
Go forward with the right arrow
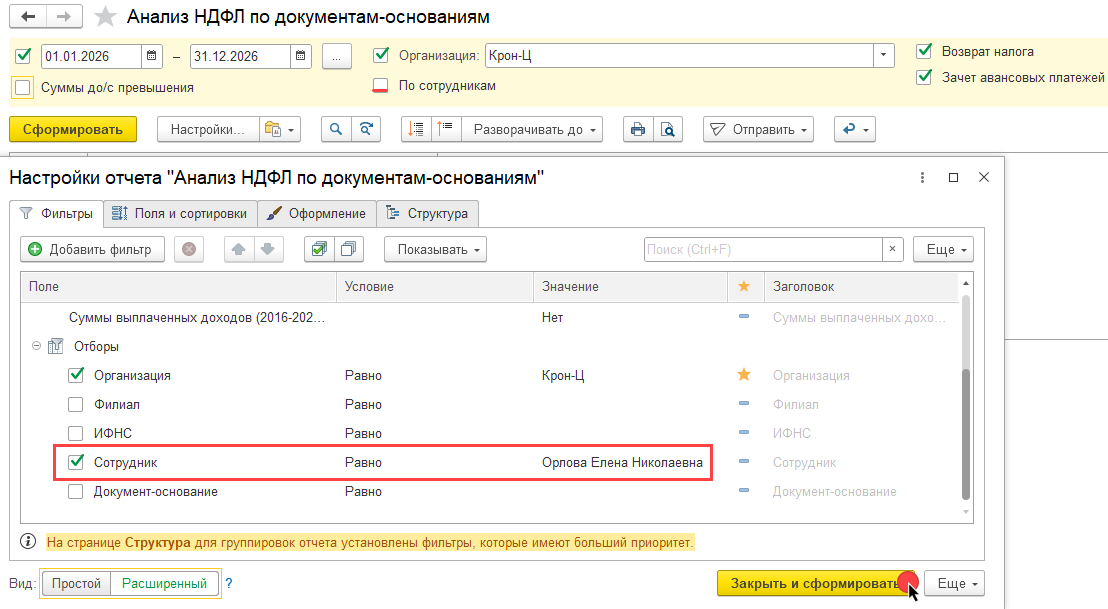[64, 16]
